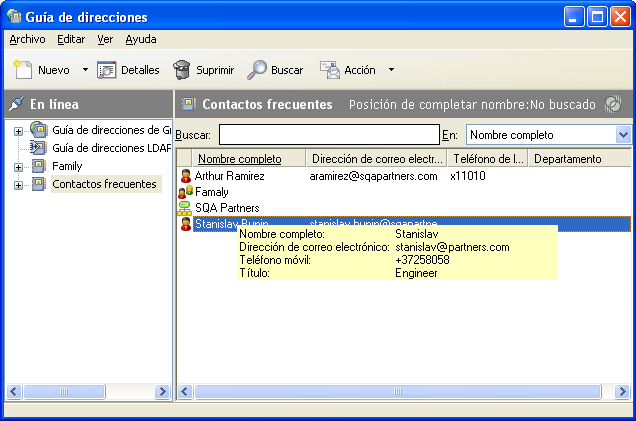Select Contactos frecuentes in the tree

104,184
